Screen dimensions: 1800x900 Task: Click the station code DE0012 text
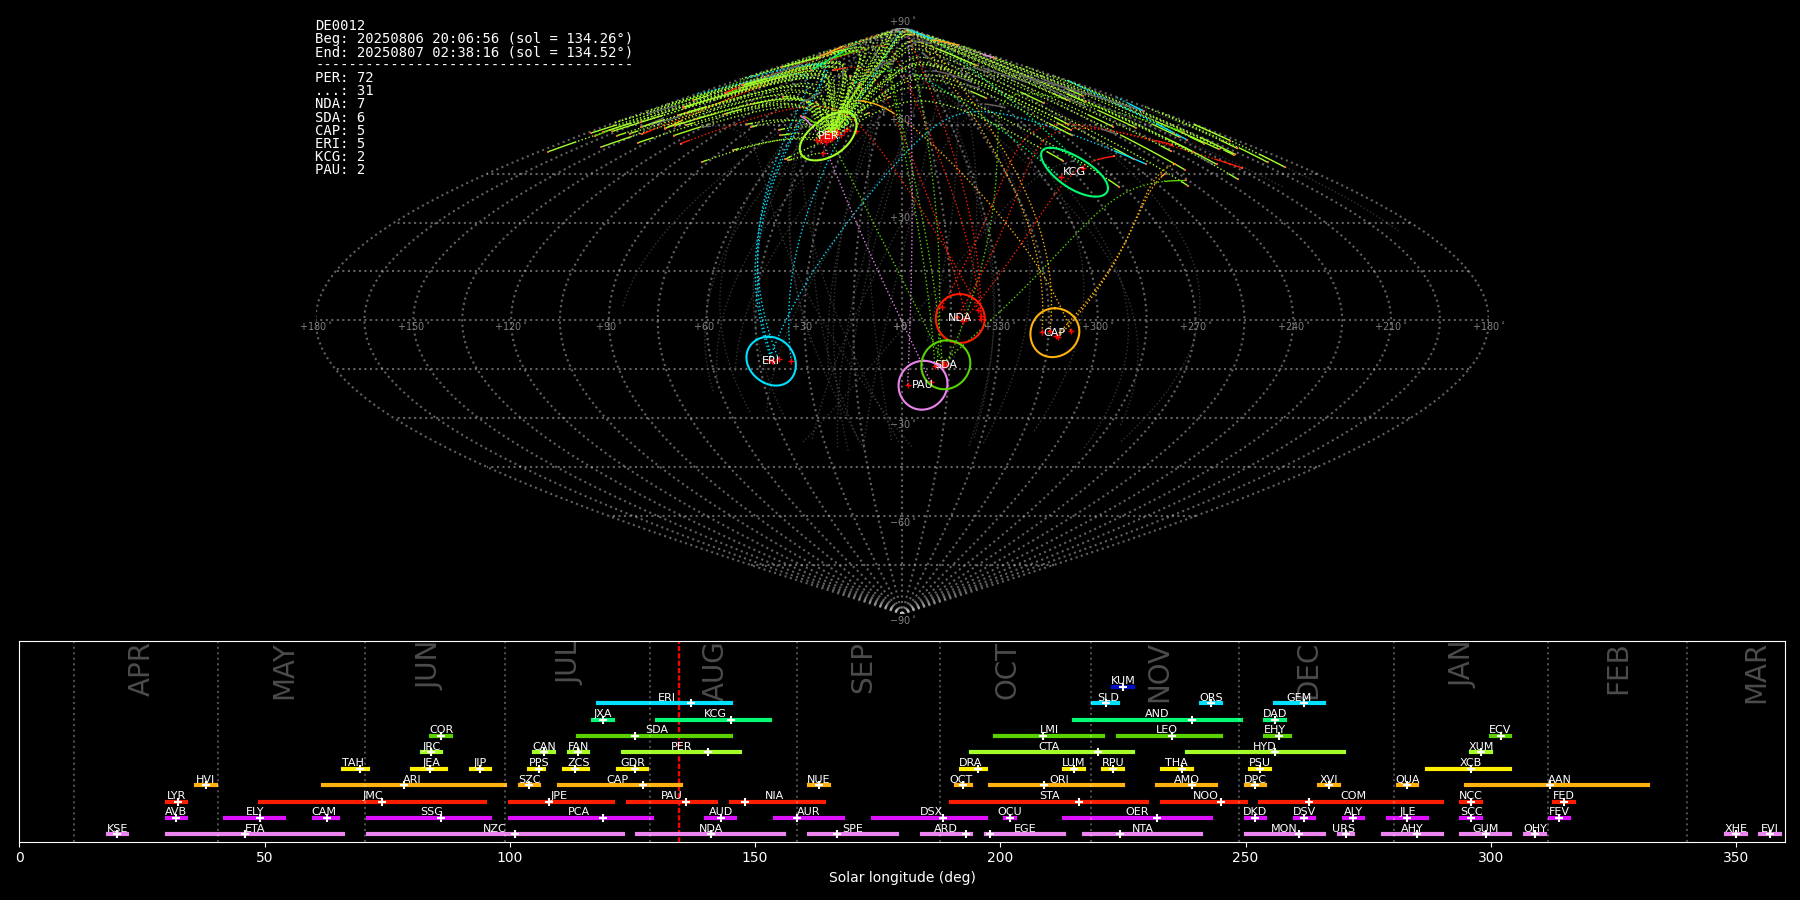(340, 26)
